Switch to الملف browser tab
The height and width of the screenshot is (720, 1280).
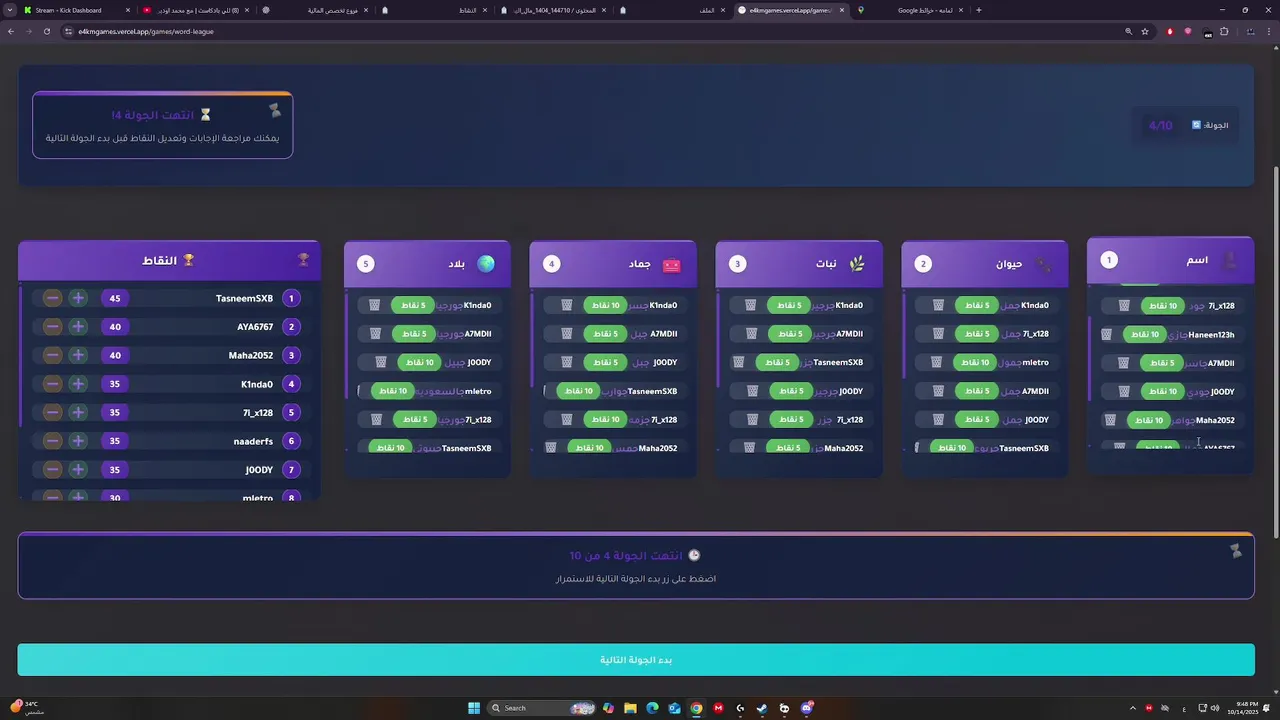tap(673, 10)
